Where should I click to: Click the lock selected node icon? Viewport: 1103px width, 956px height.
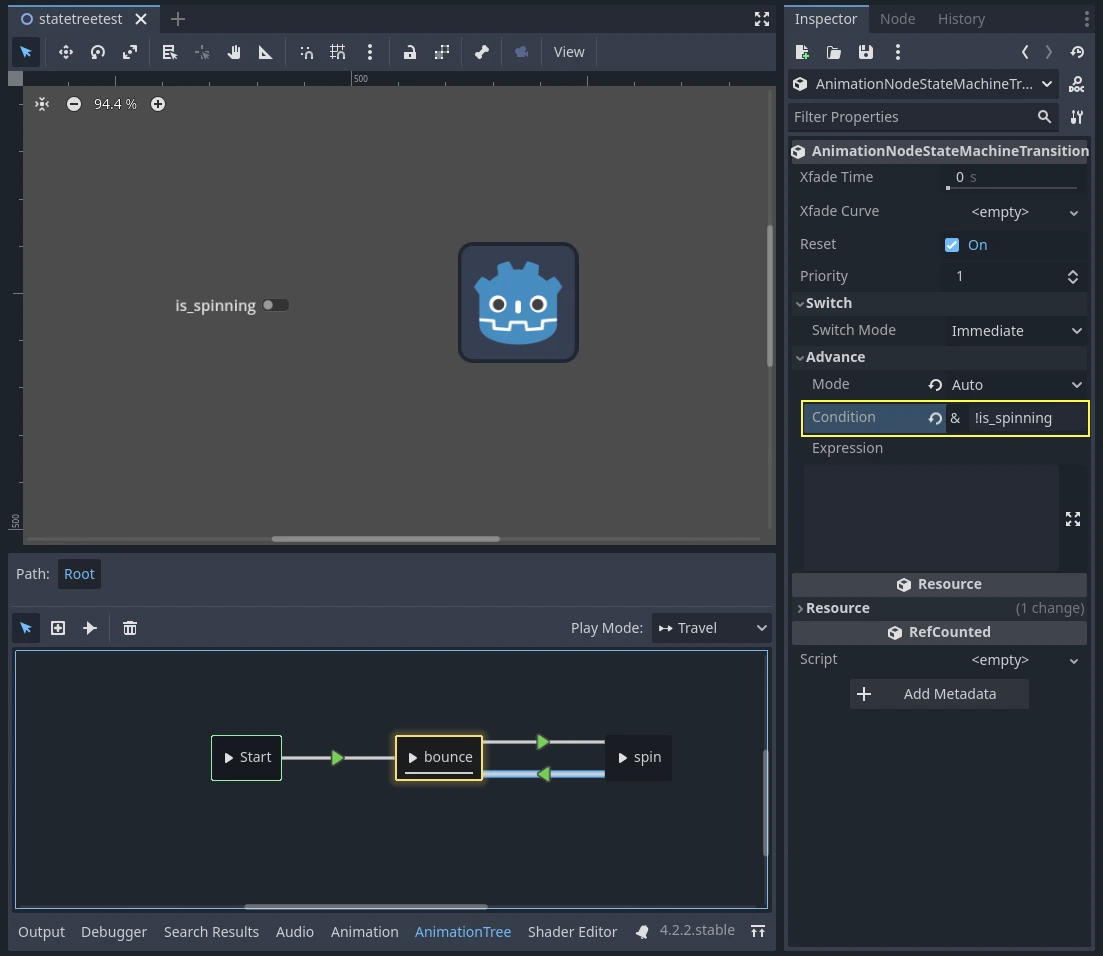coord(410,52)
